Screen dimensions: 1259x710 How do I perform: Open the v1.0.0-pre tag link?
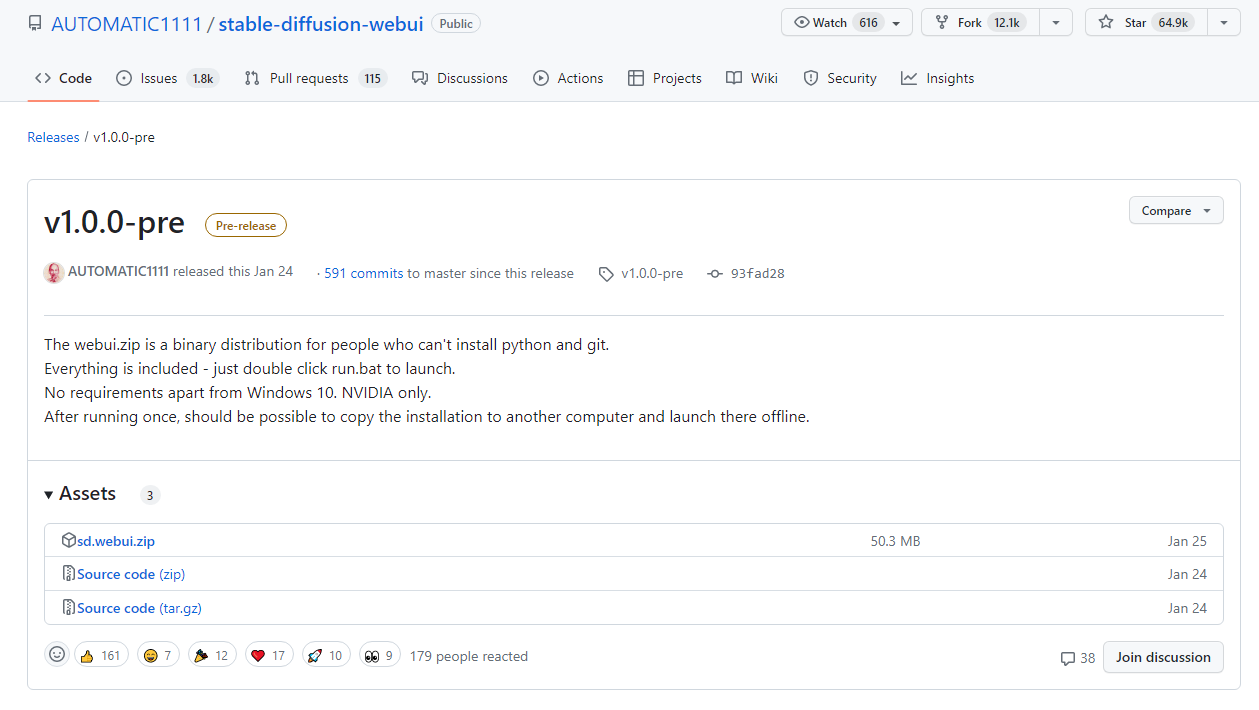coord(641,273)
